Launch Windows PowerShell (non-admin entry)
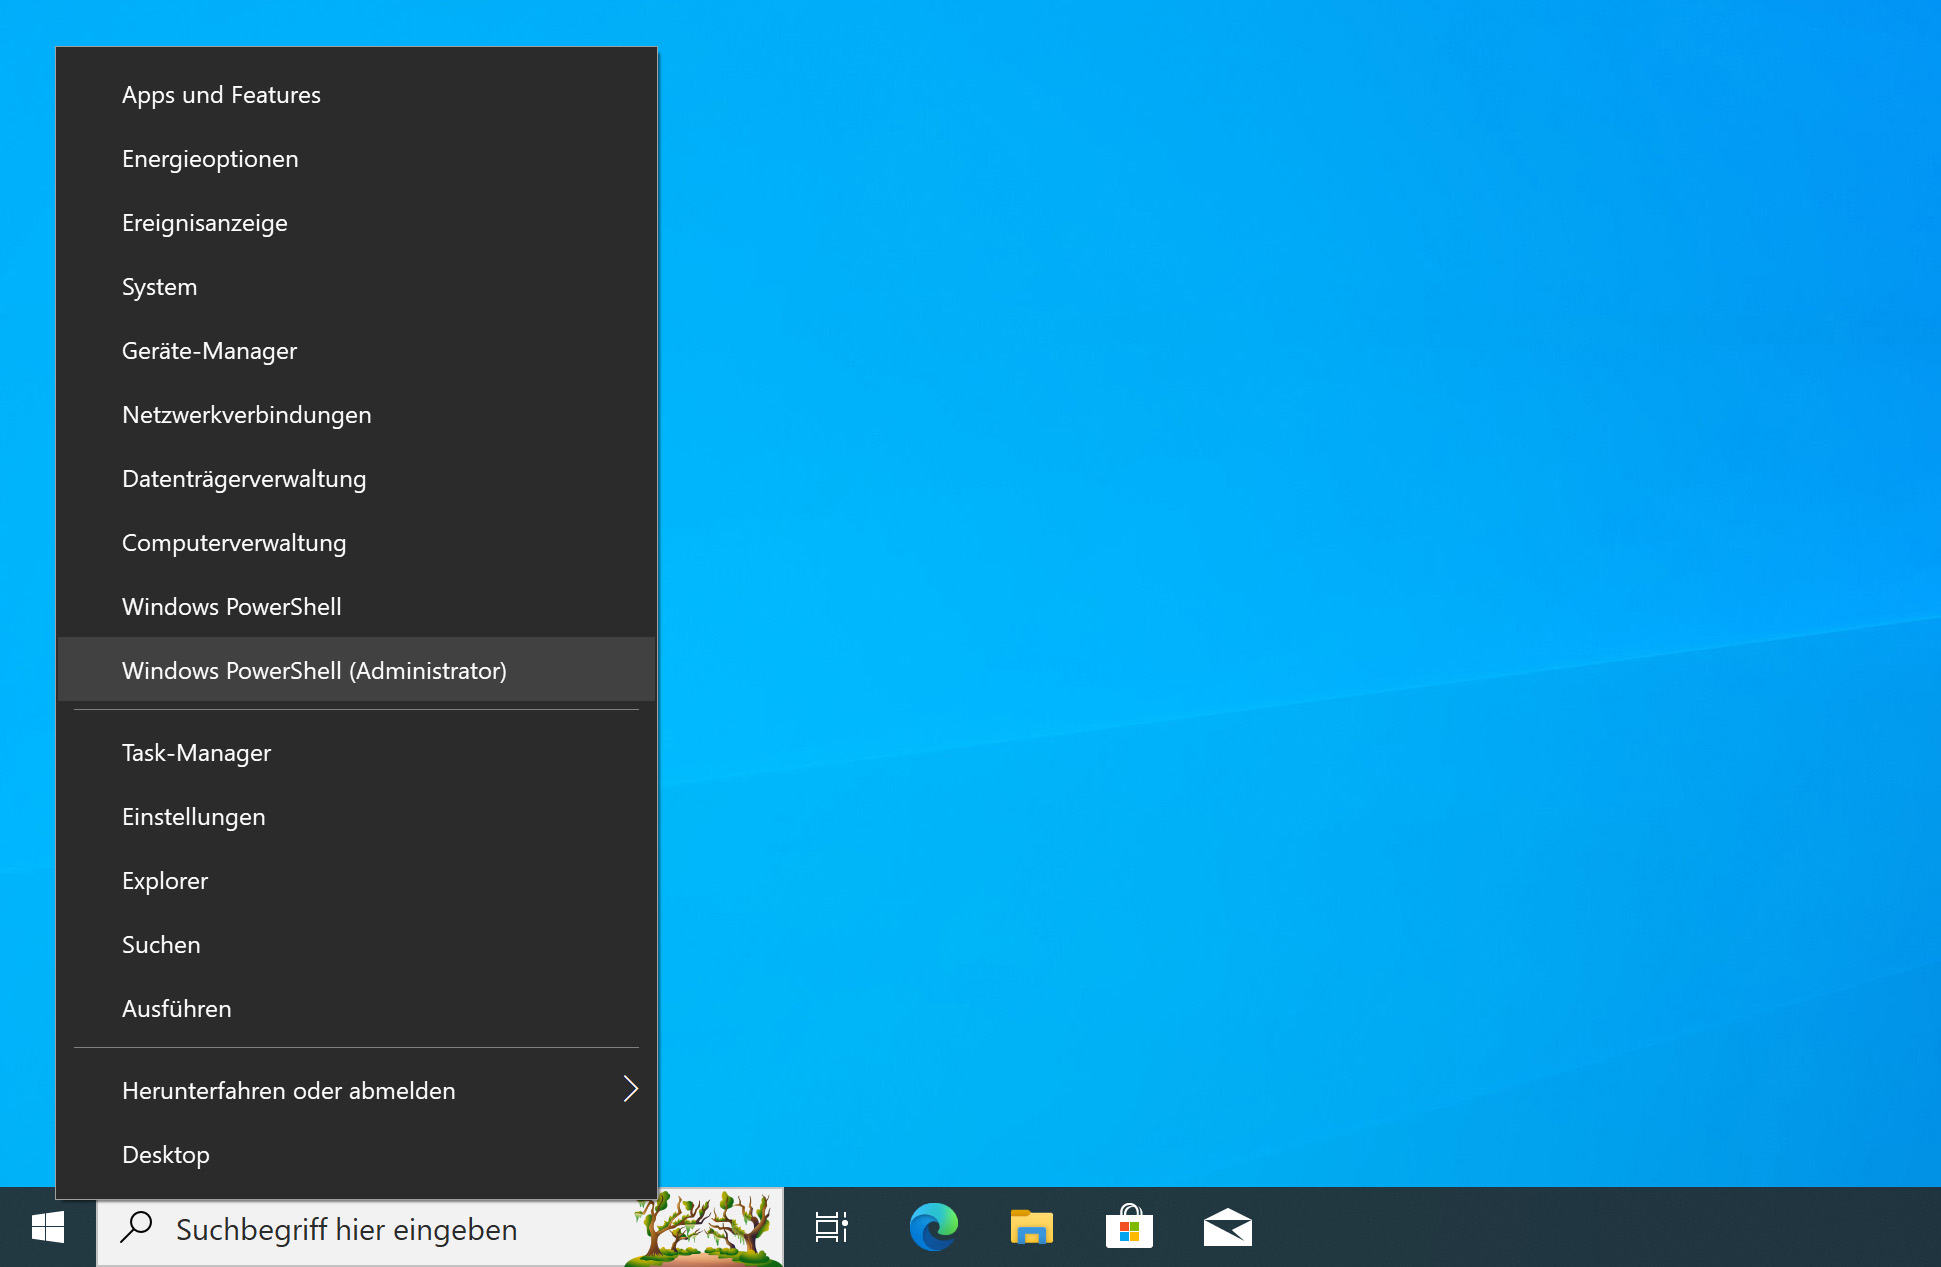The width and height of the screenshot is (1941, 1267). point(356,607)
